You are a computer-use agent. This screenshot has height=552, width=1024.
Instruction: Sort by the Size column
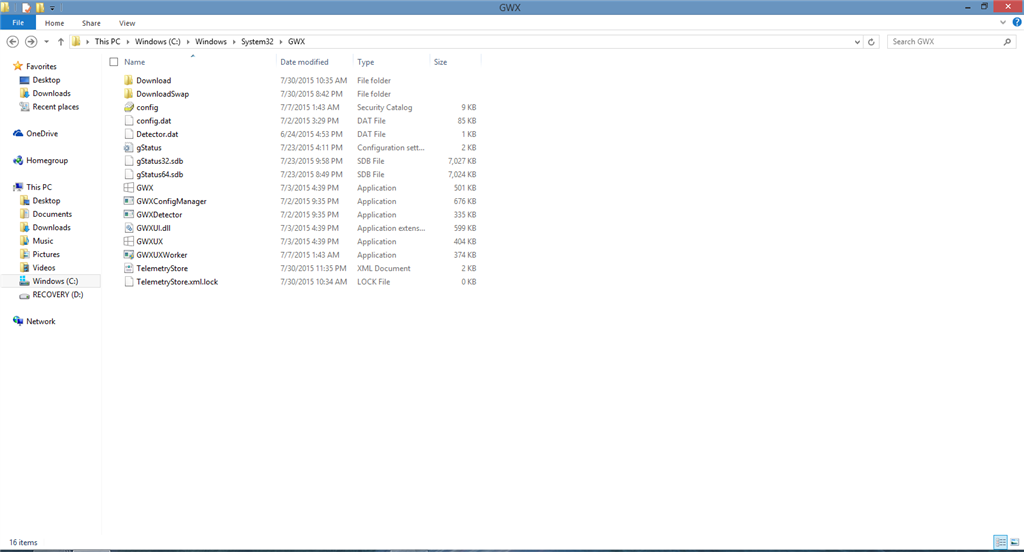[x=440, y=62]
